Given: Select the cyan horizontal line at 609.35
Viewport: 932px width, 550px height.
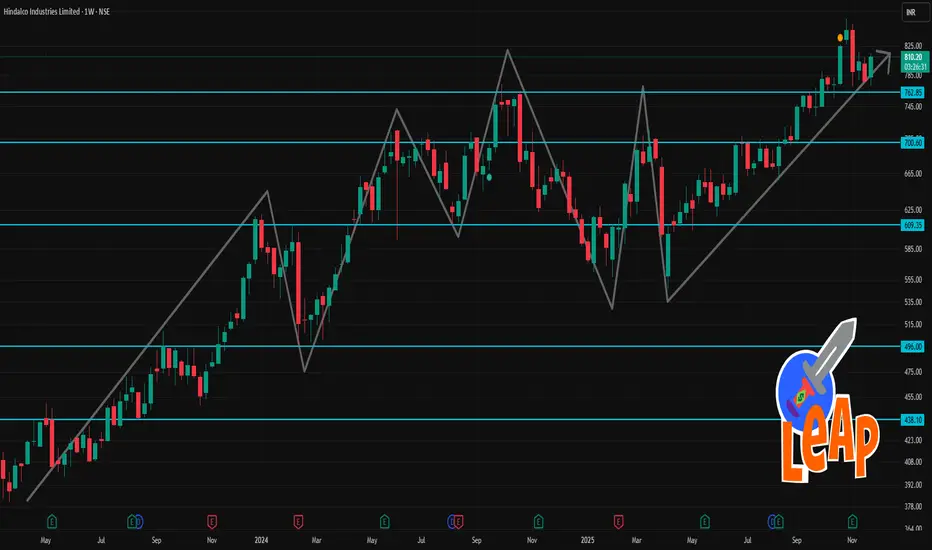Looking at the screenshot, I should pos(451,225).
